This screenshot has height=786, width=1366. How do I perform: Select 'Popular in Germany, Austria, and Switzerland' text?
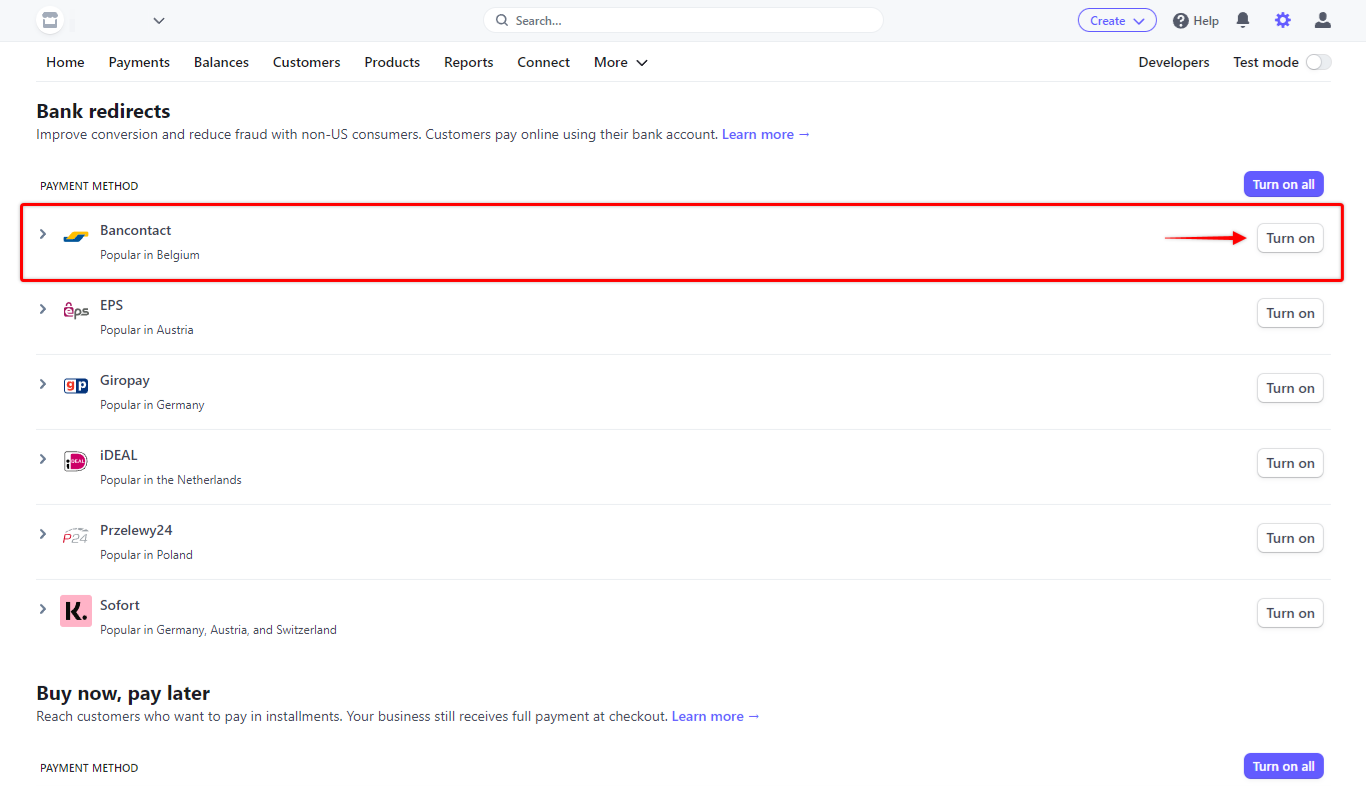point(218,630)
